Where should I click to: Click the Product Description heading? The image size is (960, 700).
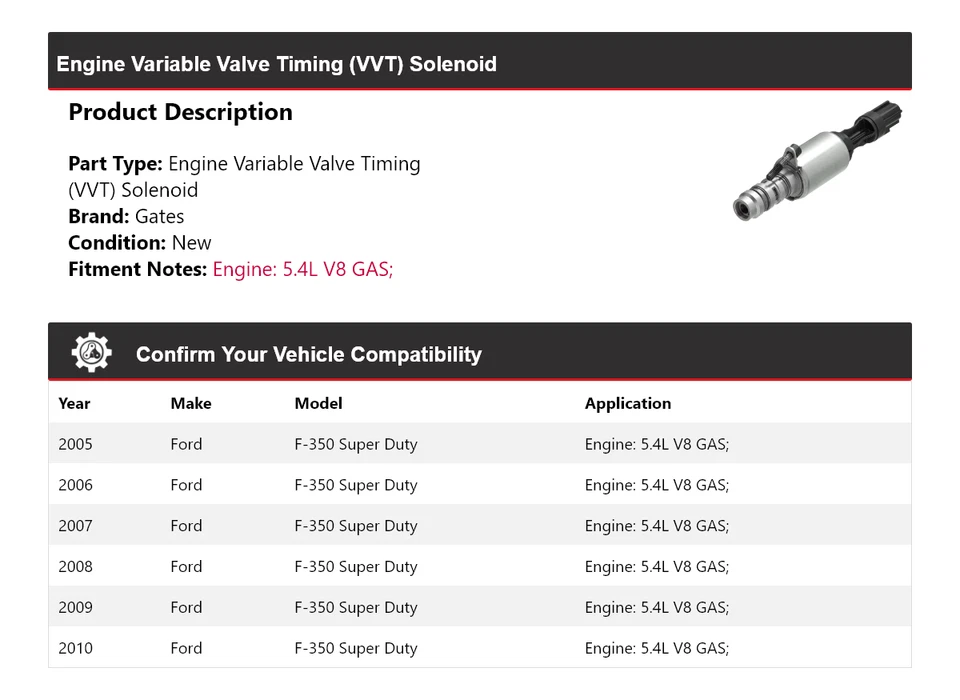[x=181, y=112]
